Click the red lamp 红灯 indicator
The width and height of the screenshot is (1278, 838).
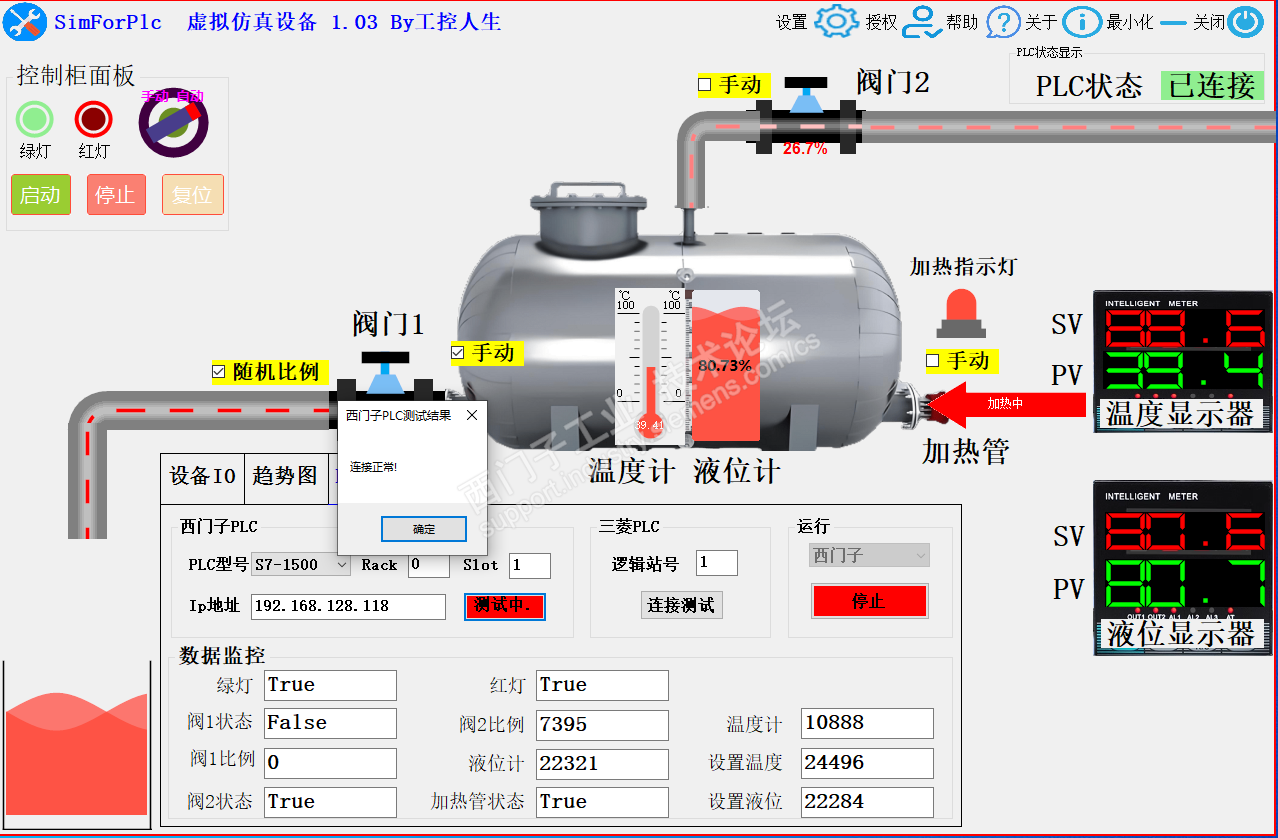(x=94, y=120)
